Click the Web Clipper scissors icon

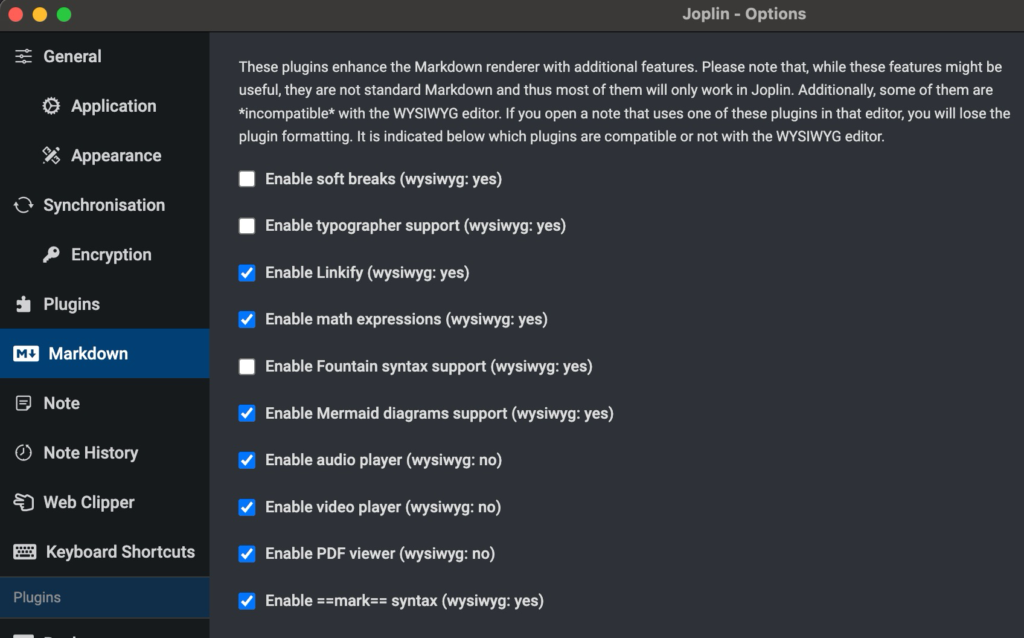24,502
